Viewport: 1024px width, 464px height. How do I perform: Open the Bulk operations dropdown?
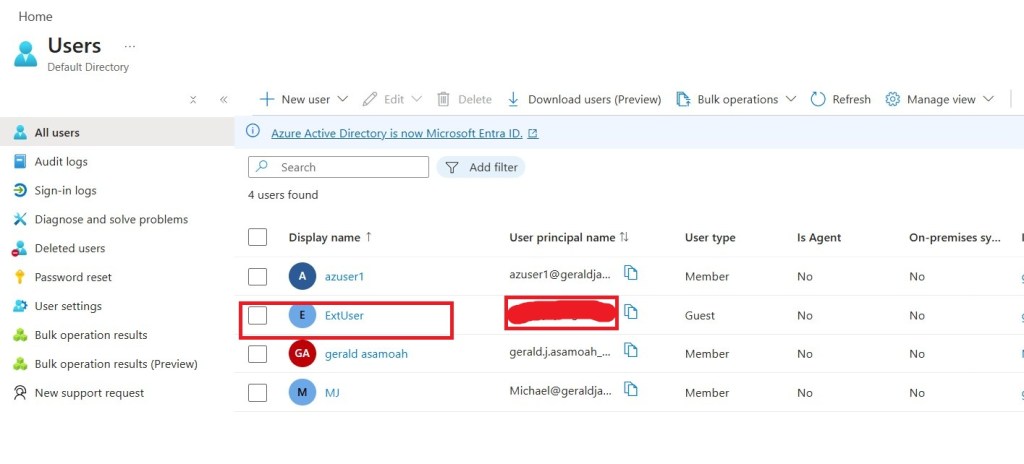790,99
